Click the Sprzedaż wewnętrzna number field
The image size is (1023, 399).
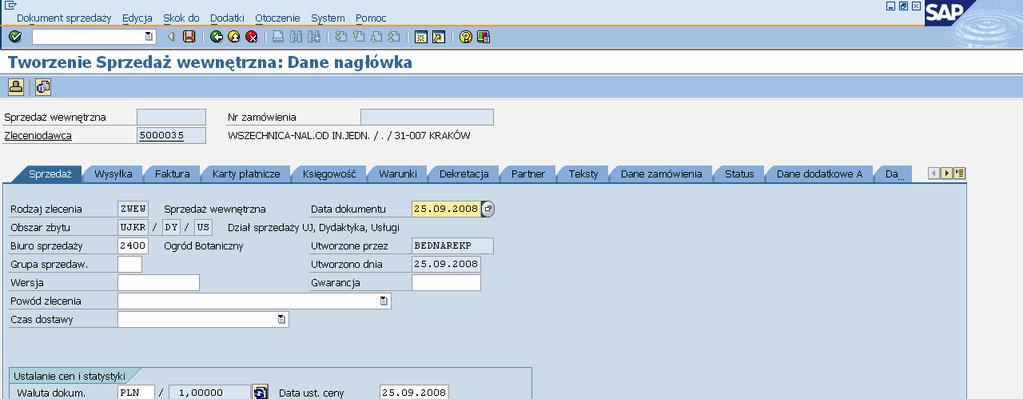171,117
